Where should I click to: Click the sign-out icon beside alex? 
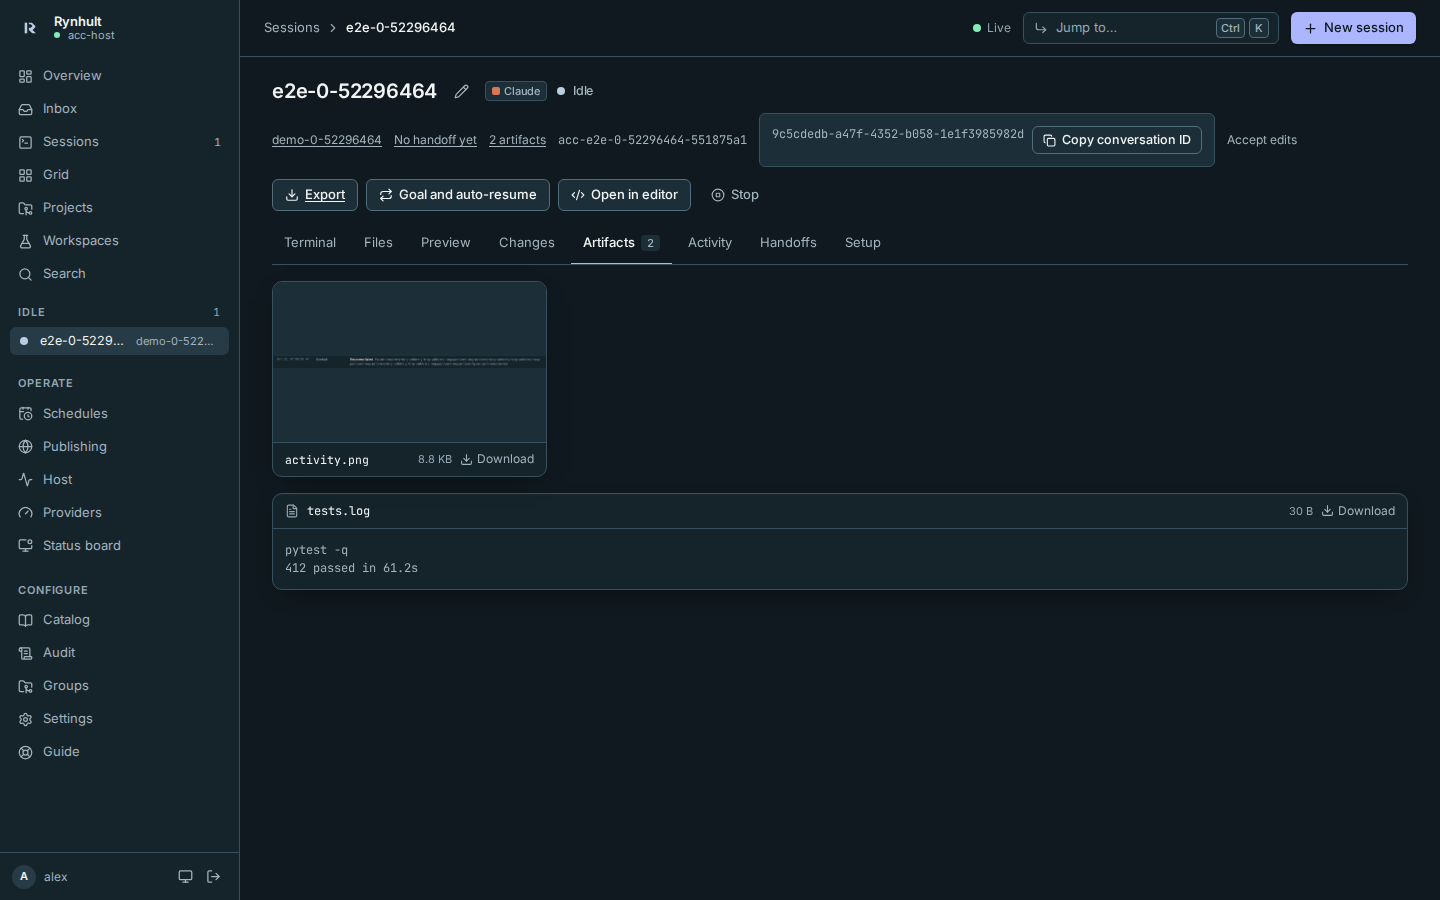click(x=213, y=877)
